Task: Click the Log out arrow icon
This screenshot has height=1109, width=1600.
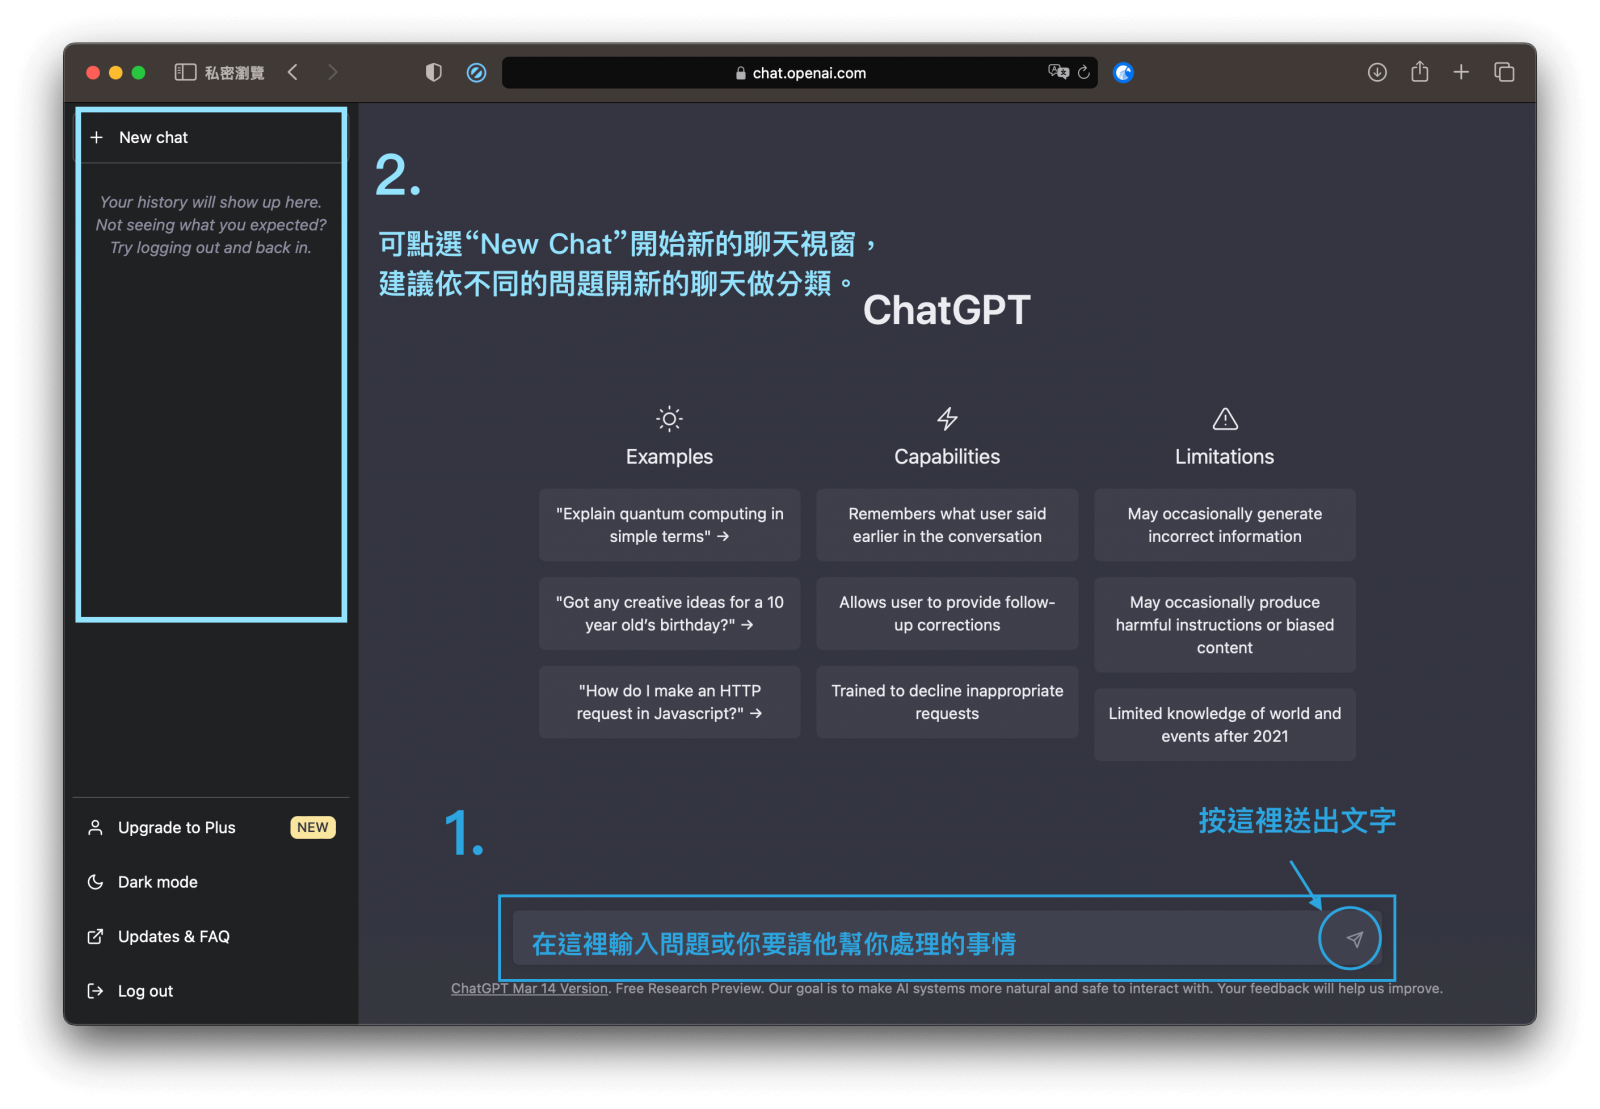Action: pyautogui.click(x=95, y=991)
